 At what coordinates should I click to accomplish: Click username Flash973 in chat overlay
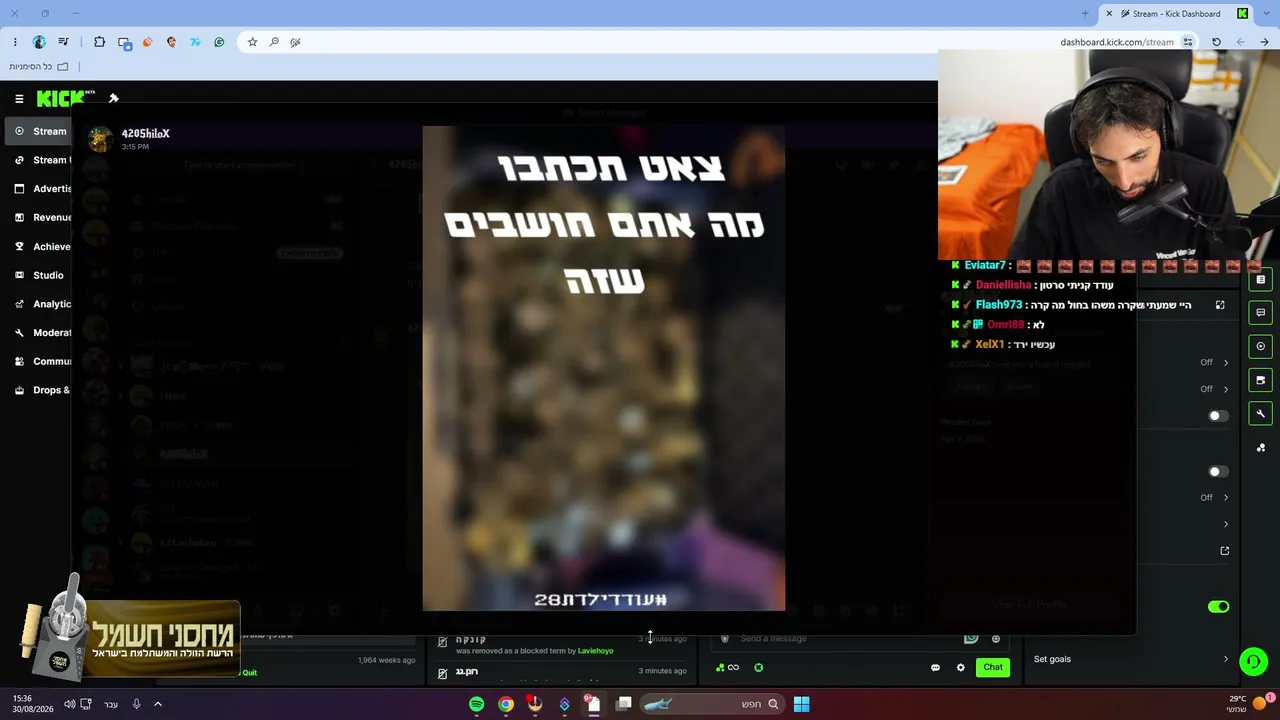point(999,305)
